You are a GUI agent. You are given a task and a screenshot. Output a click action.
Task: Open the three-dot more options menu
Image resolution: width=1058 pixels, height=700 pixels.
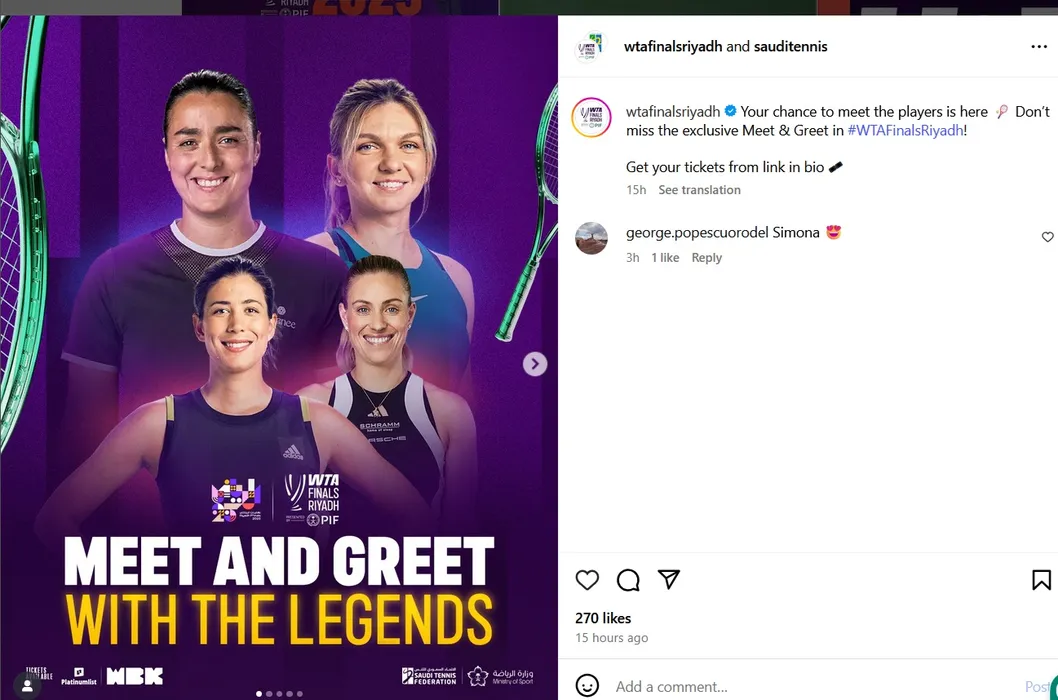coord(1039,47)
